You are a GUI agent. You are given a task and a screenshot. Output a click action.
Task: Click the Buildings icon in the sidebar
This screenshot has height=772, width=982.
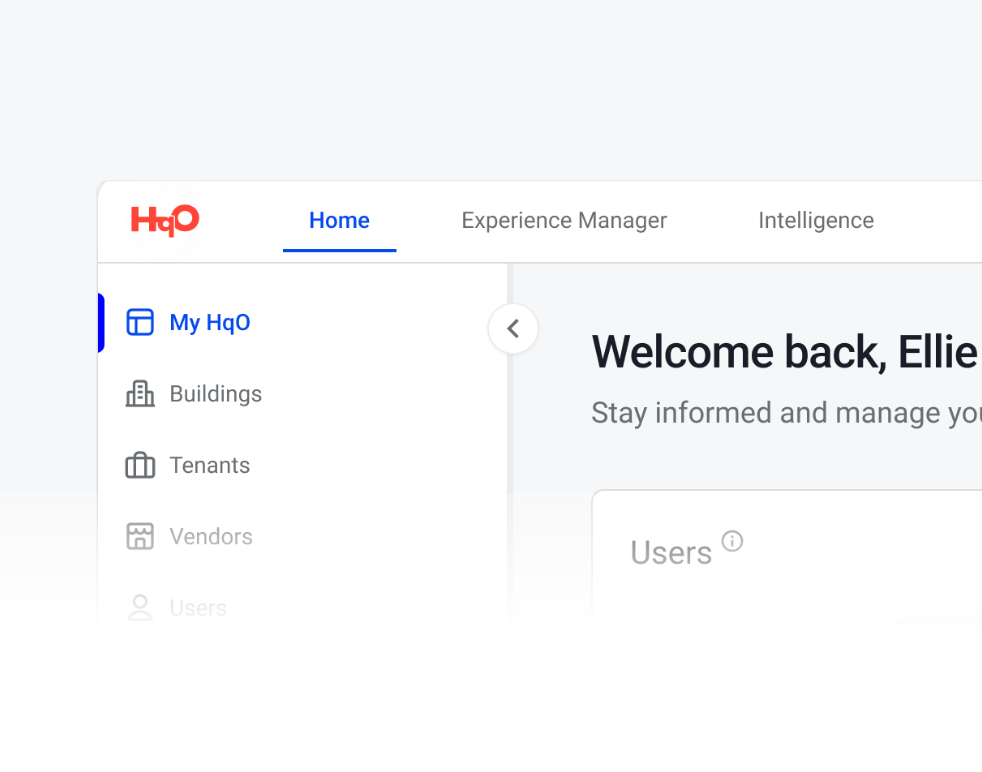click(140, 394)
